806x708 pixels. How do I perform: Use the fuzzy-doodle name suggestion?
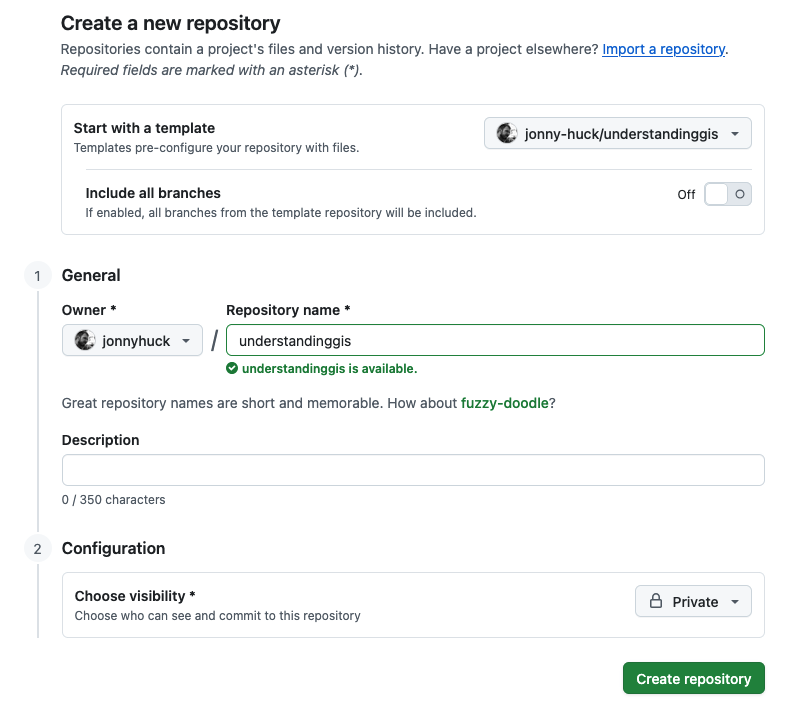[504, 403]
